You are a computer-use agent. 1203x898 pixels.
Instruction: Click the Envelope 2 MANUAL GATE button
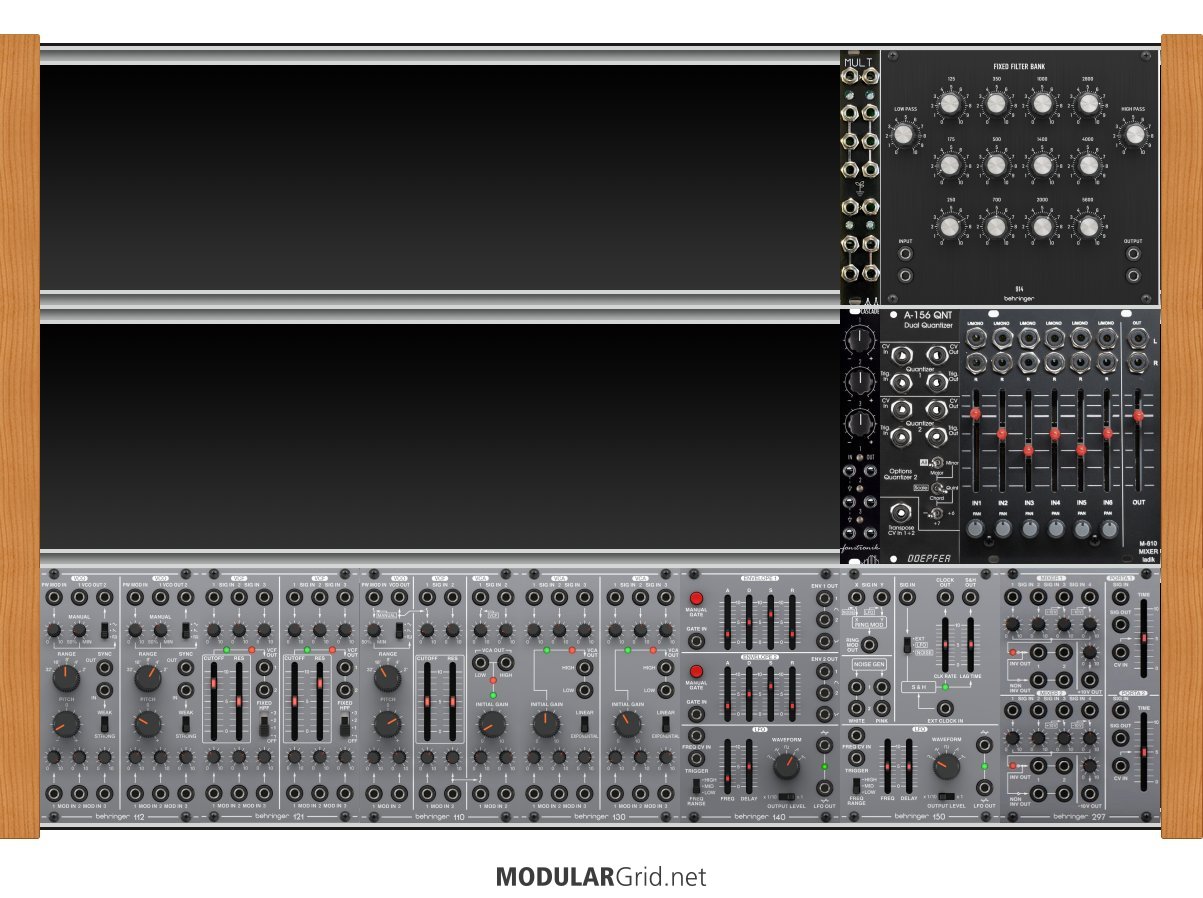[x=696, y=673]
